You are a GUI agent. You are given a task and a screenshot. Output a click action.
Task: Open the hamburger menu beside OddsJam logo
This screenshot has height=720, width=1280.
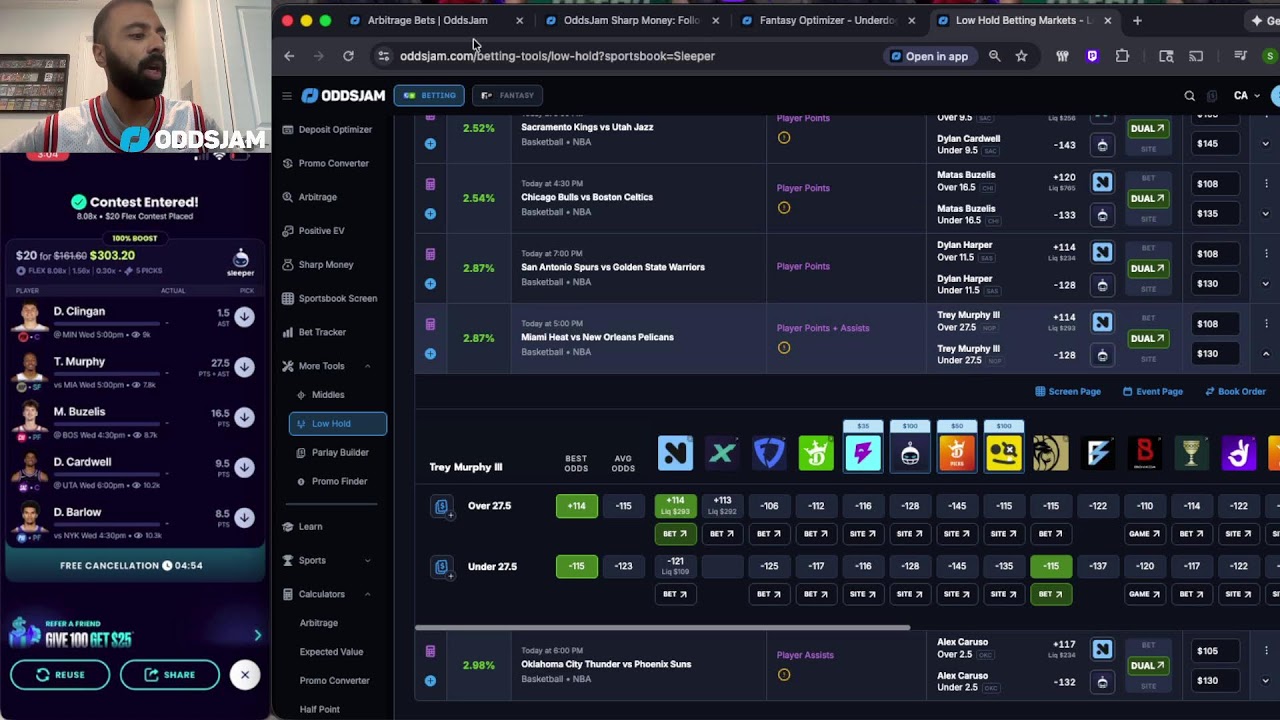[287, 96]
